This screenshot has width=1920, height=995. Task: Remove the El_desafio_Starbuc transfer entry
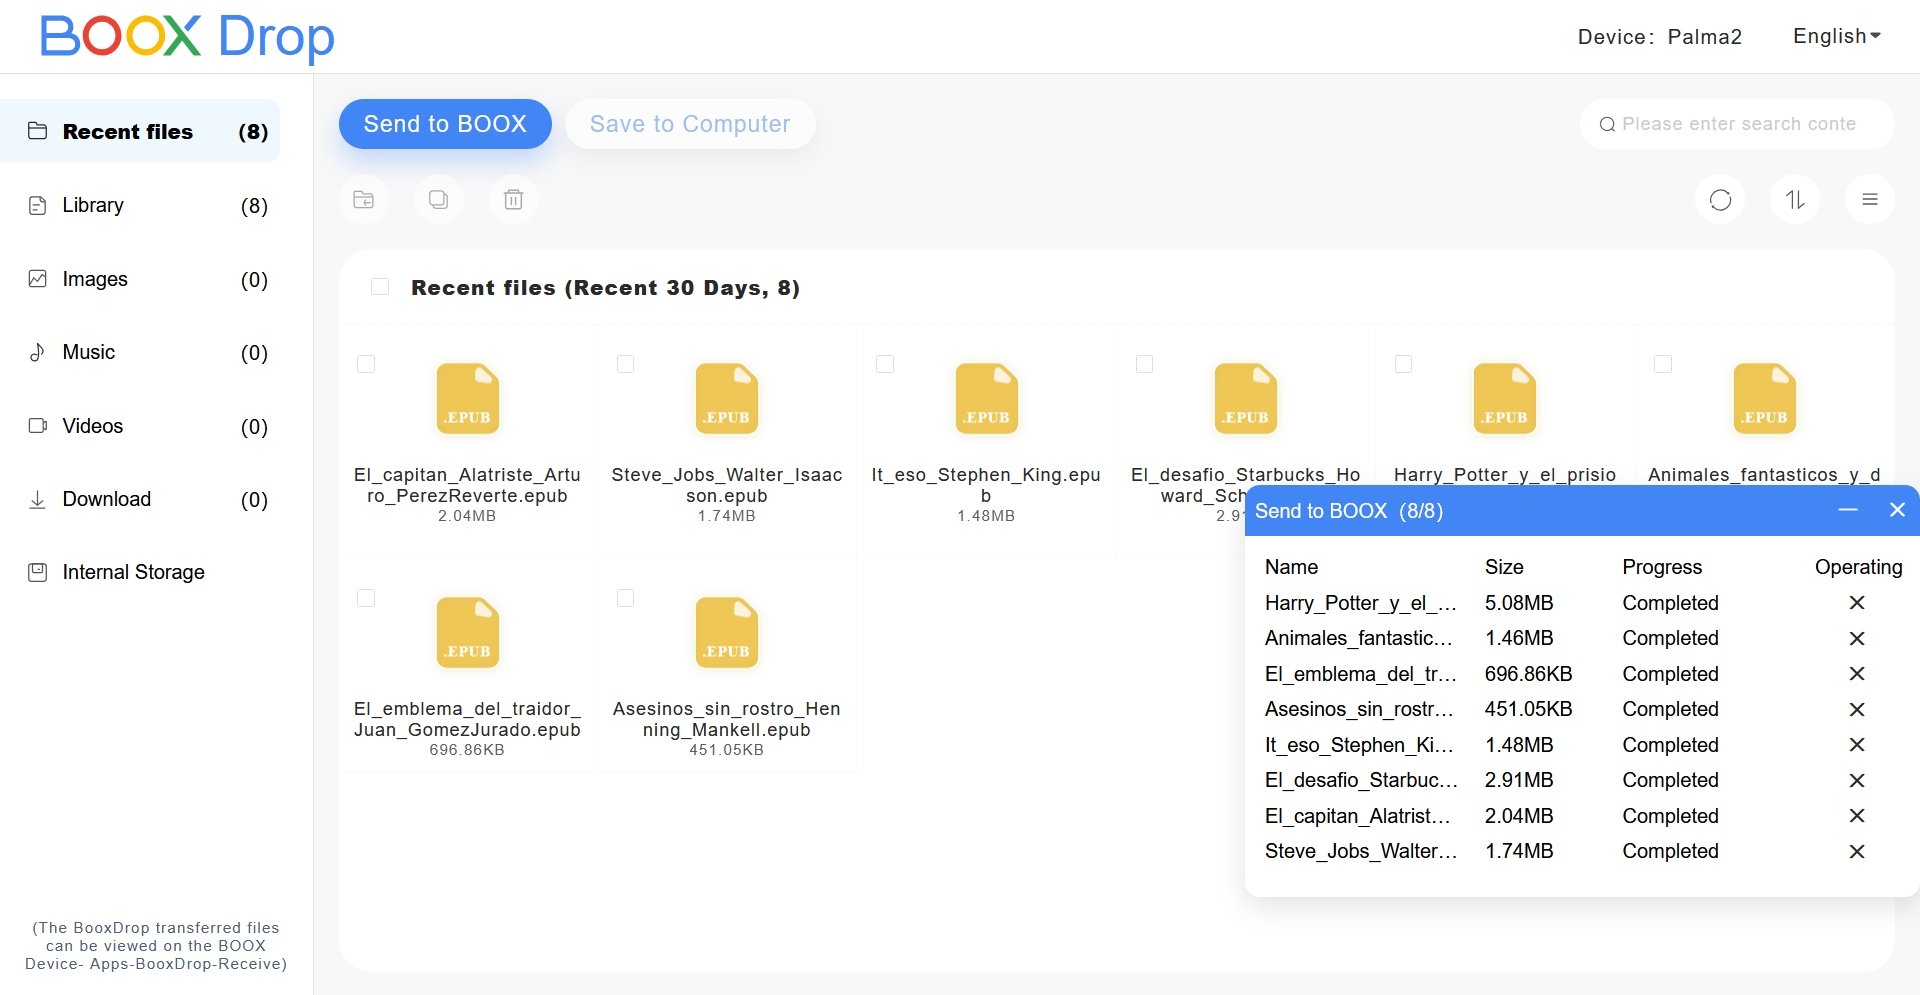pyautogui.click(x=1857, y=780)
